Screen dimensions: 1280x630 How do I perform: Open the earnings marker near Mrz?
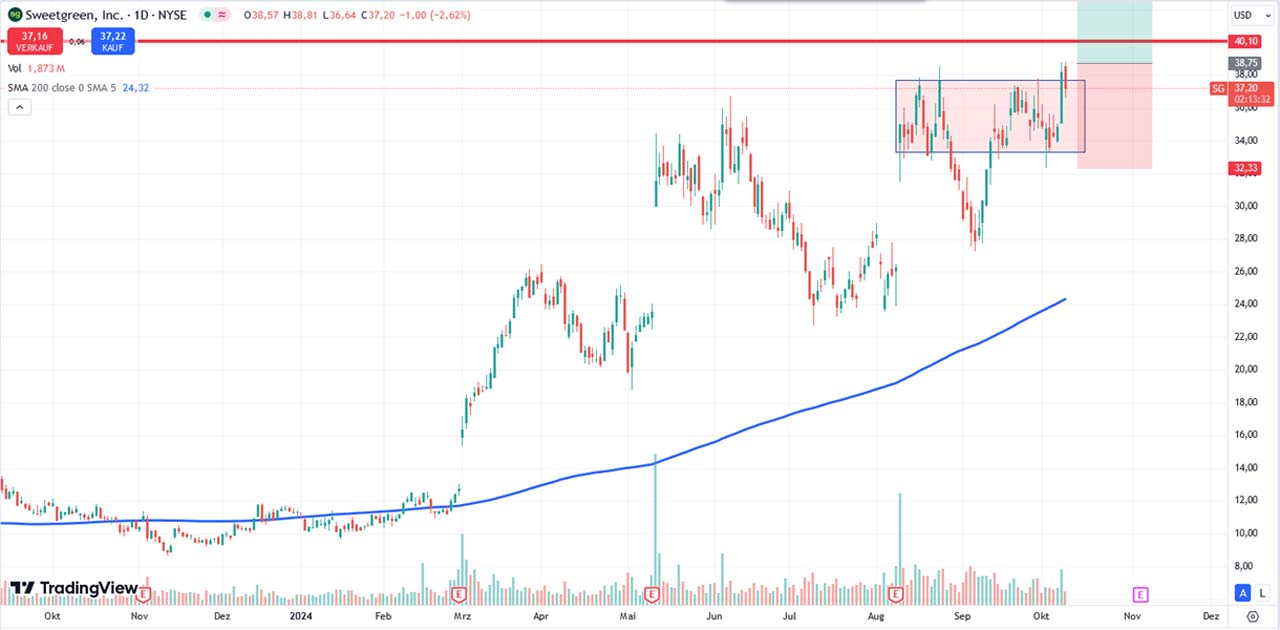pyautogui.click(x=460, y=594)
